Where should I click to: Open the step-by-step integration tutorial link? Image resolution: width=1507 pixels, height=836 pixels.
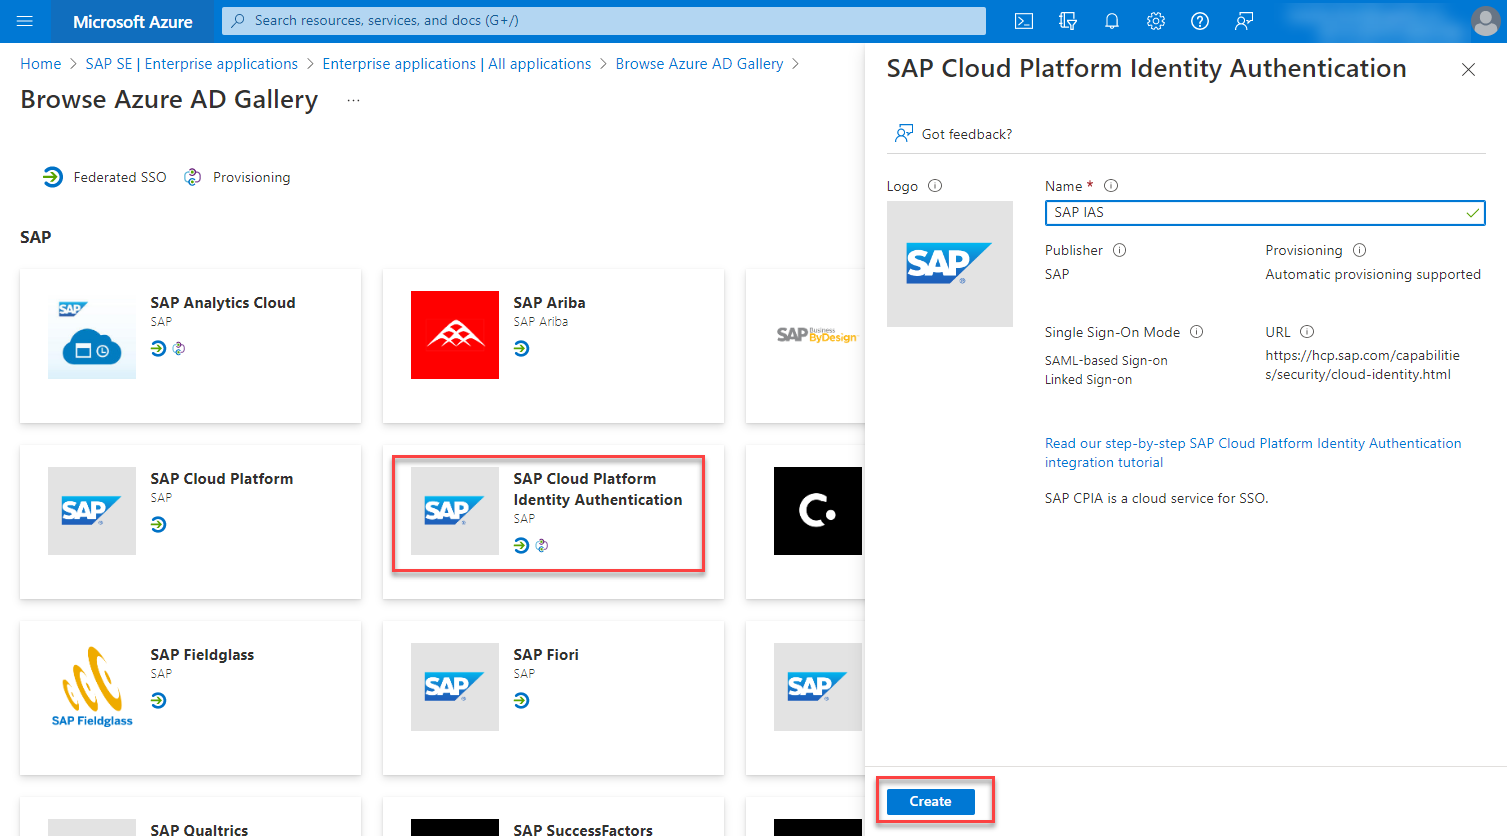pyautogui.click(x=1253, y=453)
